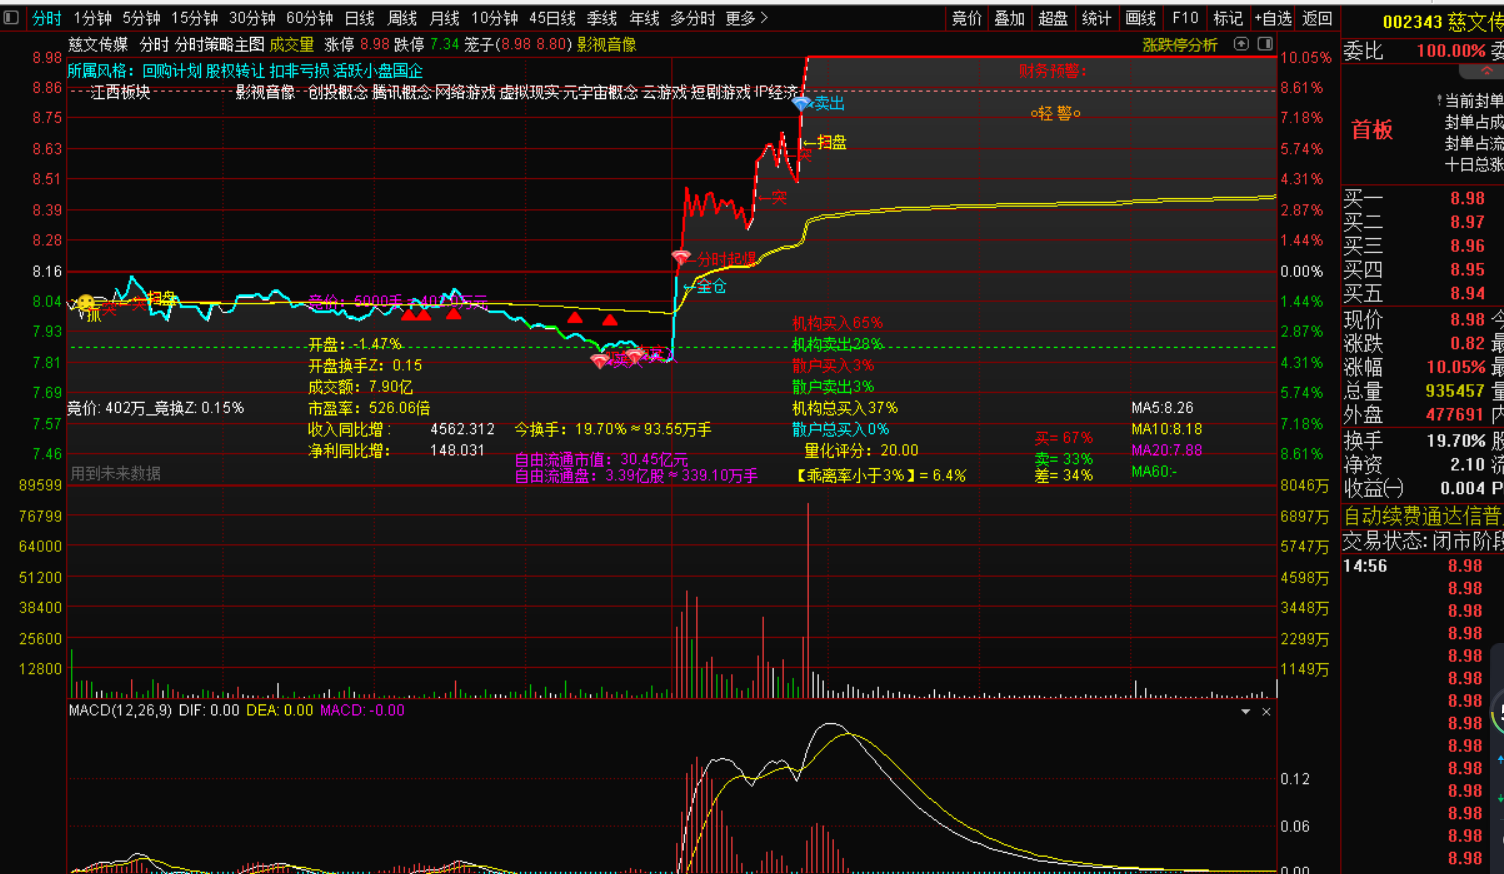
Task: Click the 成交量 indicator label
Action: pyautogui.click(x=291, y=45)
